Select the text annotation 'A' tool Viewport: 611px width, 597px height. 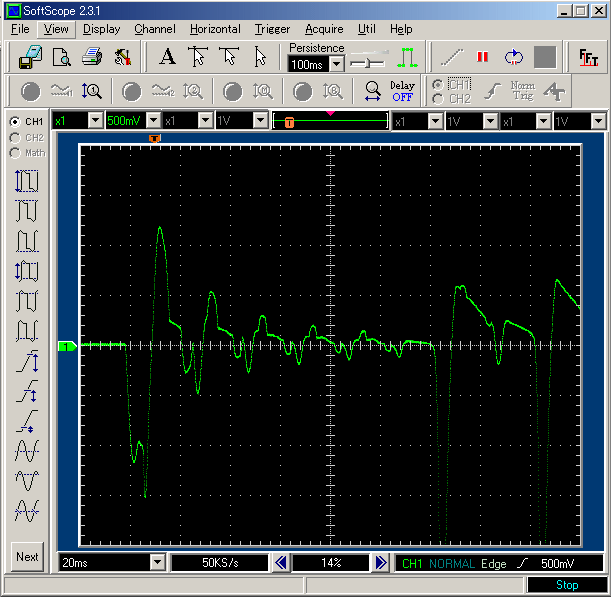pyautogui.click(x=167, y=57)
